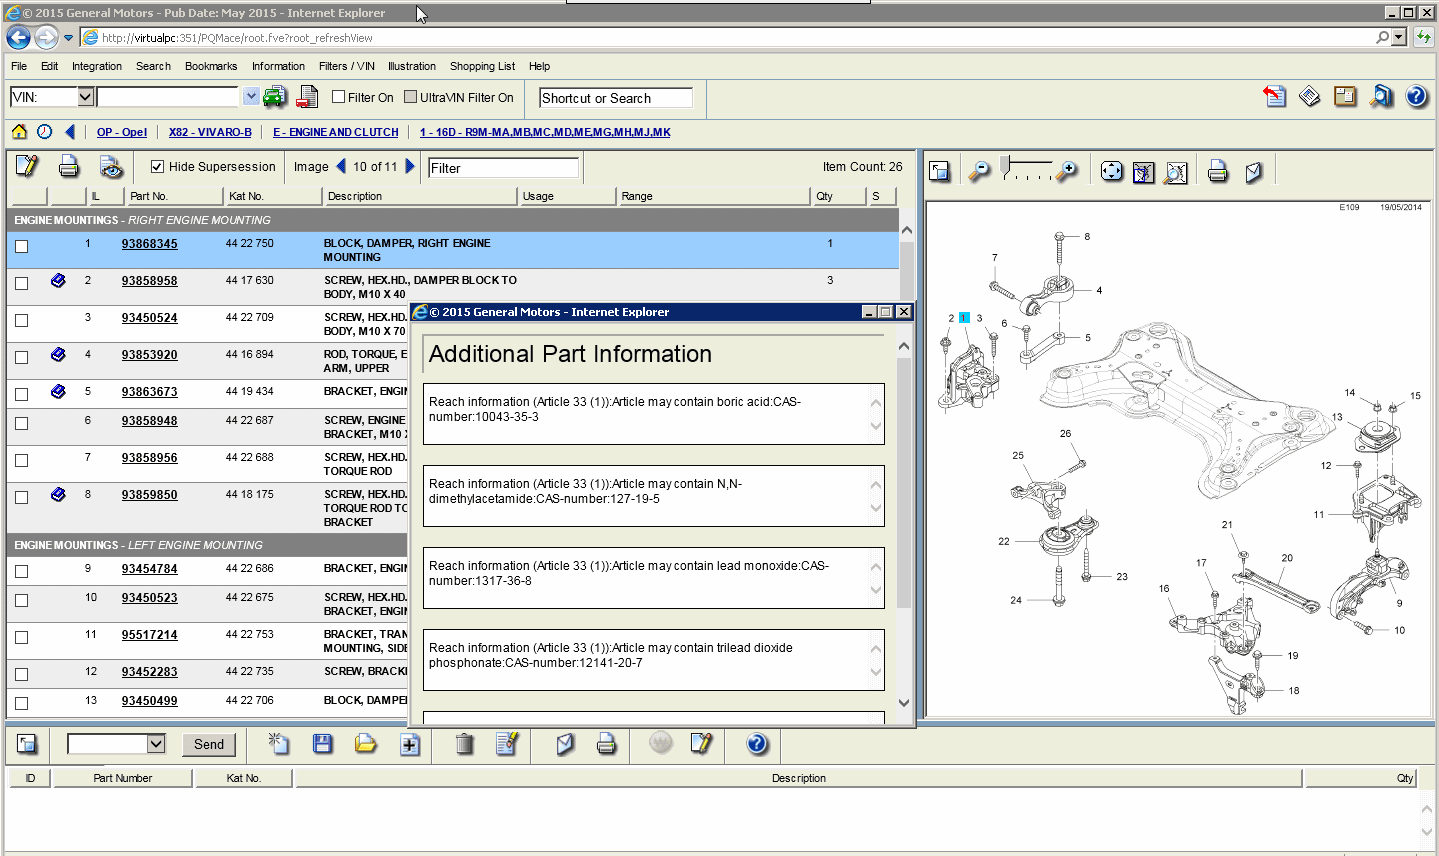
Task: Open shopping list with the folder icon
Action: click(365, 744)
